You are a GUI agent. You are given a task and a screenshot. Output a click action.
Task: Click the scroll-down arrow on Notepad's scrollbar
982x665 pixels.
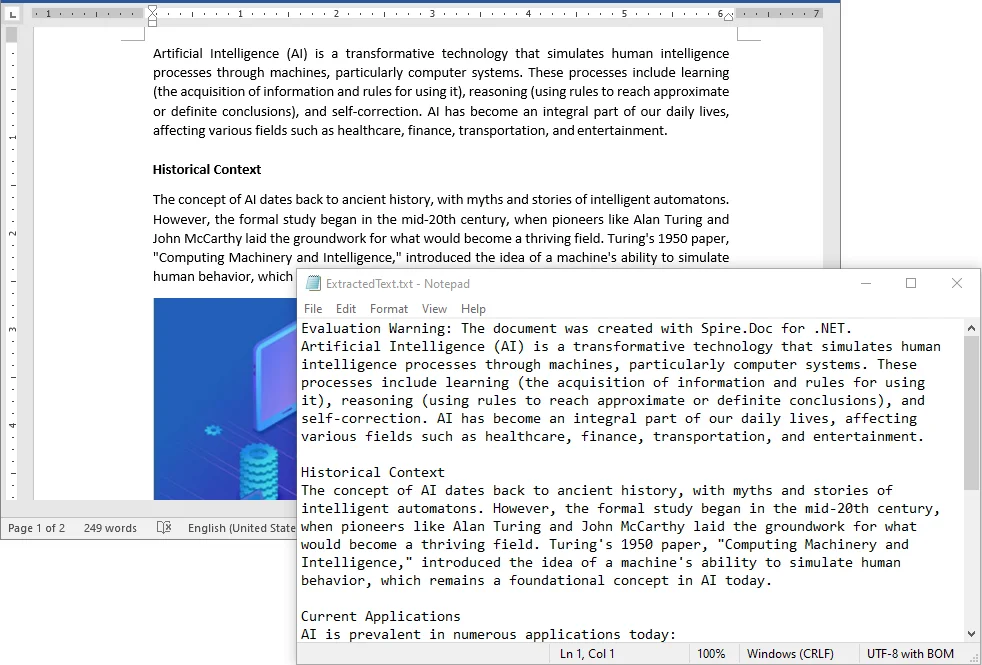[x=970, y=633]
